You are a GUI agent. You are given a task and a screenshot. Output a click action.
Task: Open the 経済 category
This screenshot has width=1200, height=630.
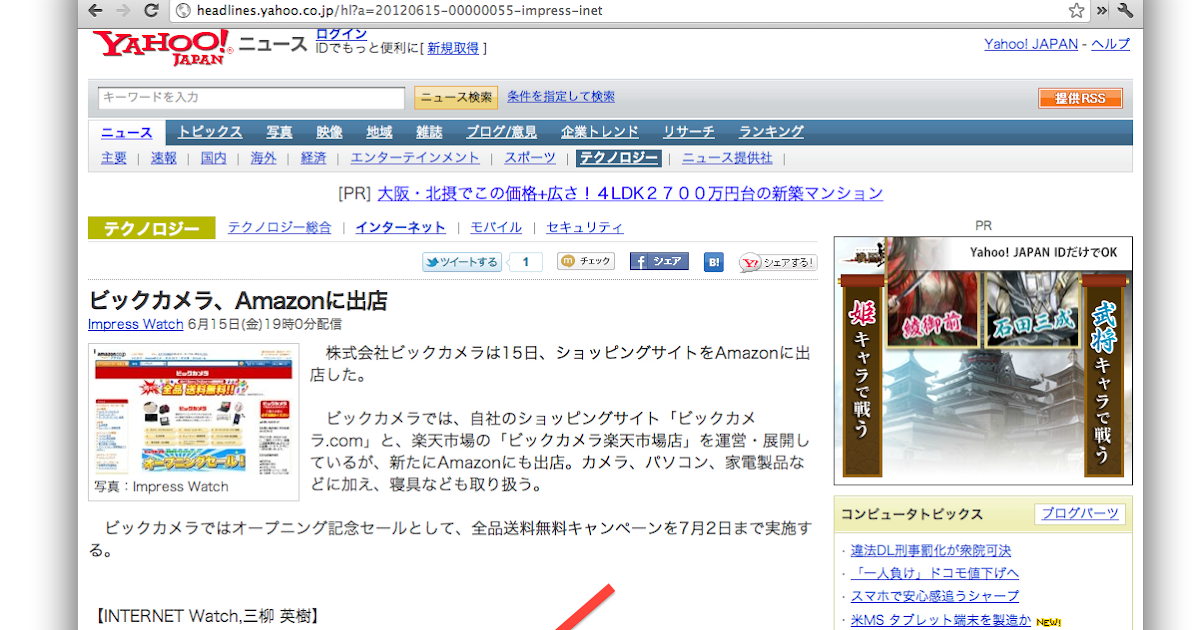[314, 158]
